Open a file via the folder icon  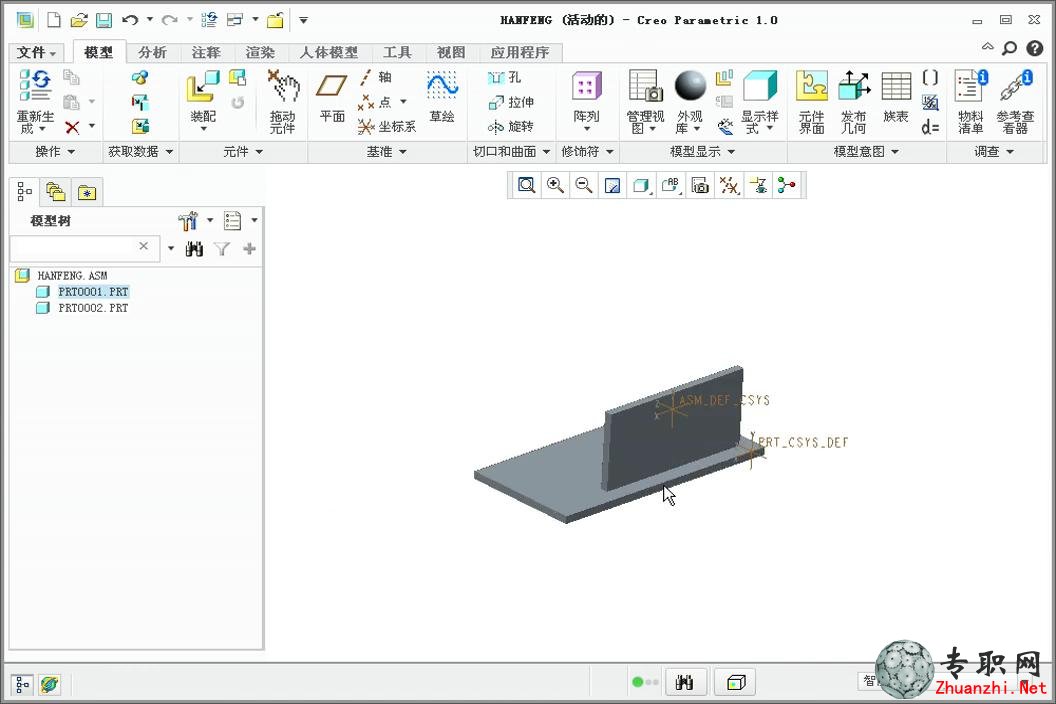pos(79,20)
